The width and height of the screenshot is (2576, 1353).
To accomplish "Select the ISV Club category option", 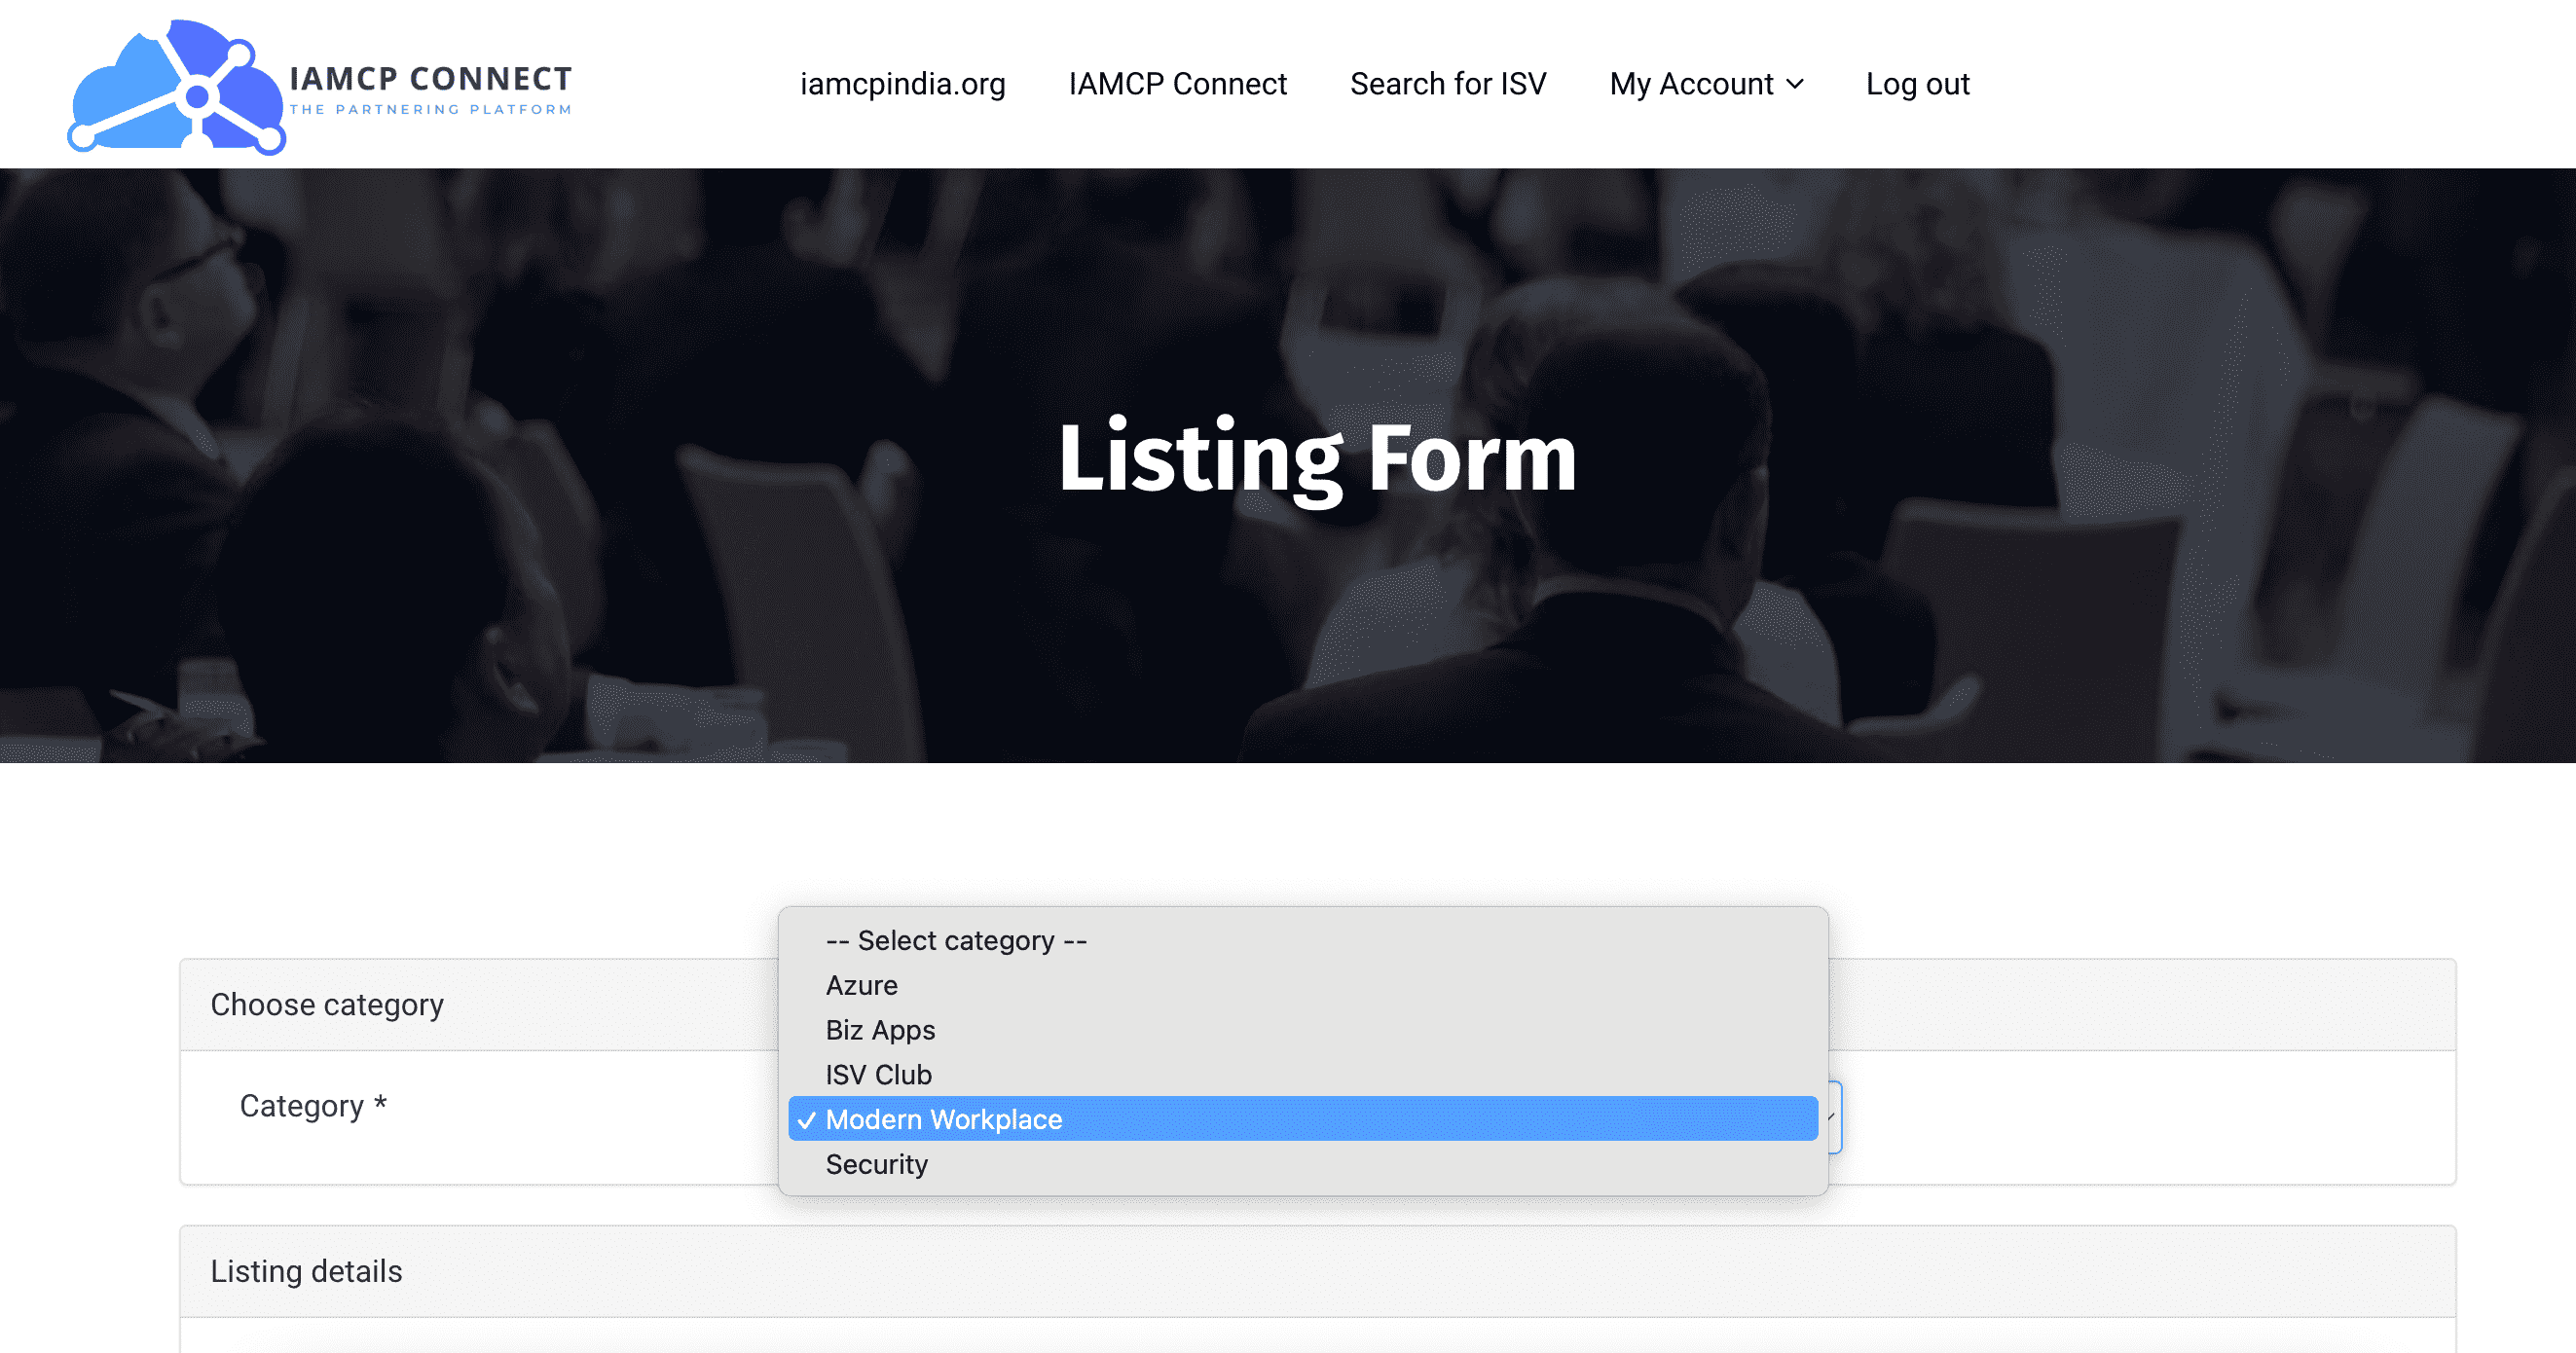I will [x=878, y=1075].
